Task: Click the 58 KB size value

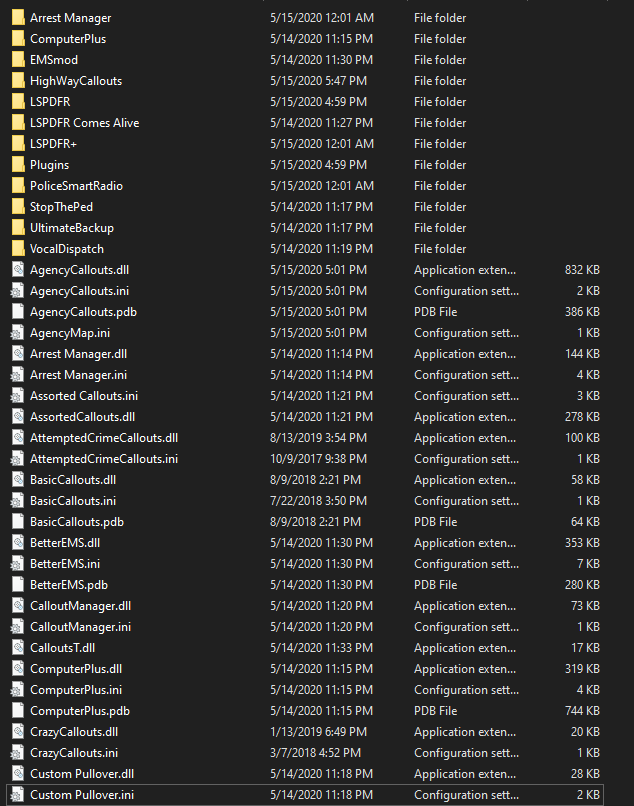Action: (x=585, y=480)
